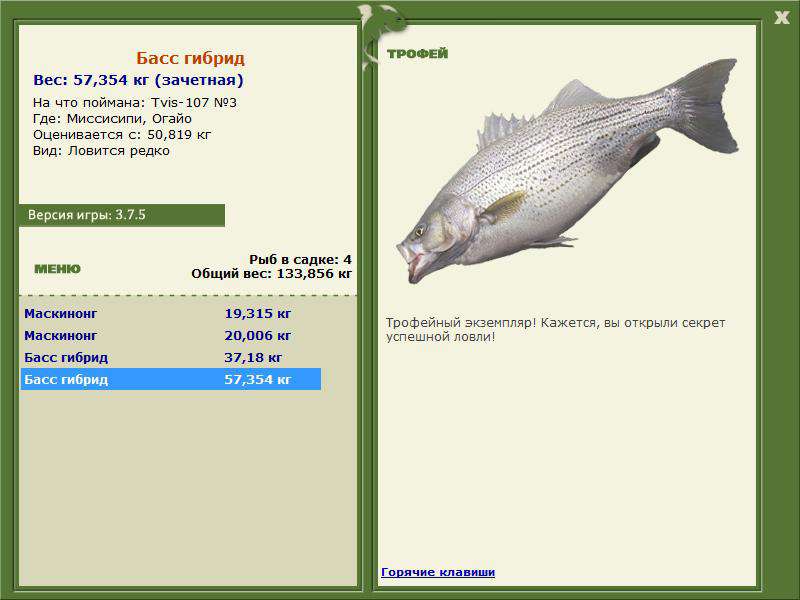Select the Маскинонг 20,006 кг row
Viewport: 800px width, 600px height.
pos(170,335)
